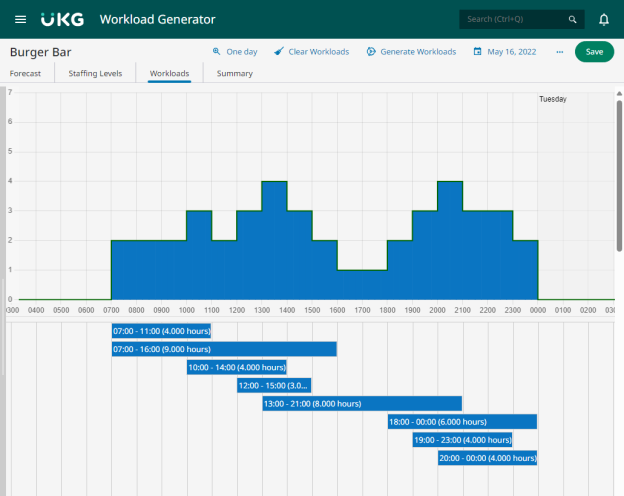Click the Clear Workloads broom icon
This screenshot has width=624, height=496.
point(279,51)
